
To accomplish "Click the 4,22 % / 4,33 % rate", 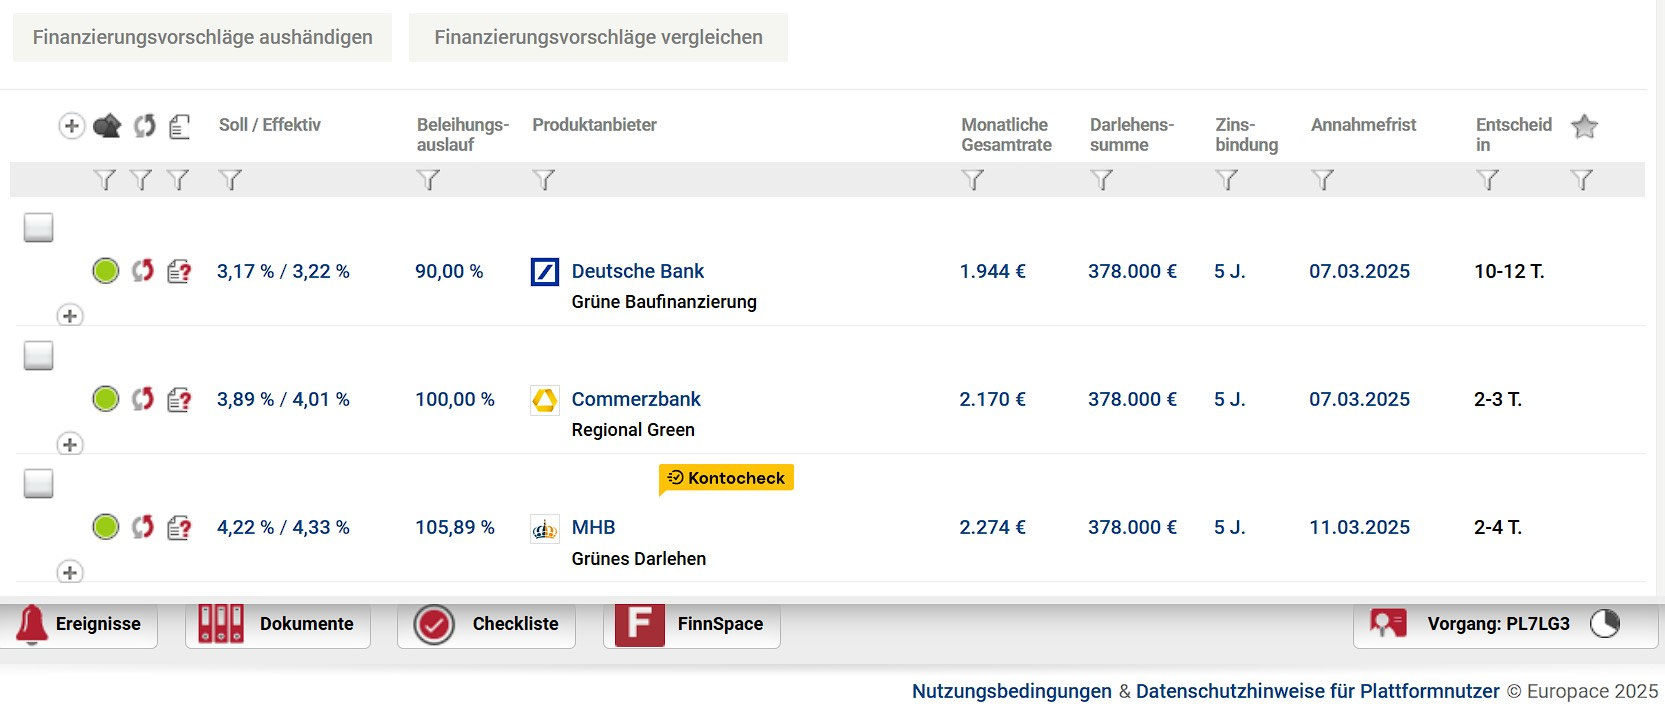I will pyautogui.click(x=283, y=527).
